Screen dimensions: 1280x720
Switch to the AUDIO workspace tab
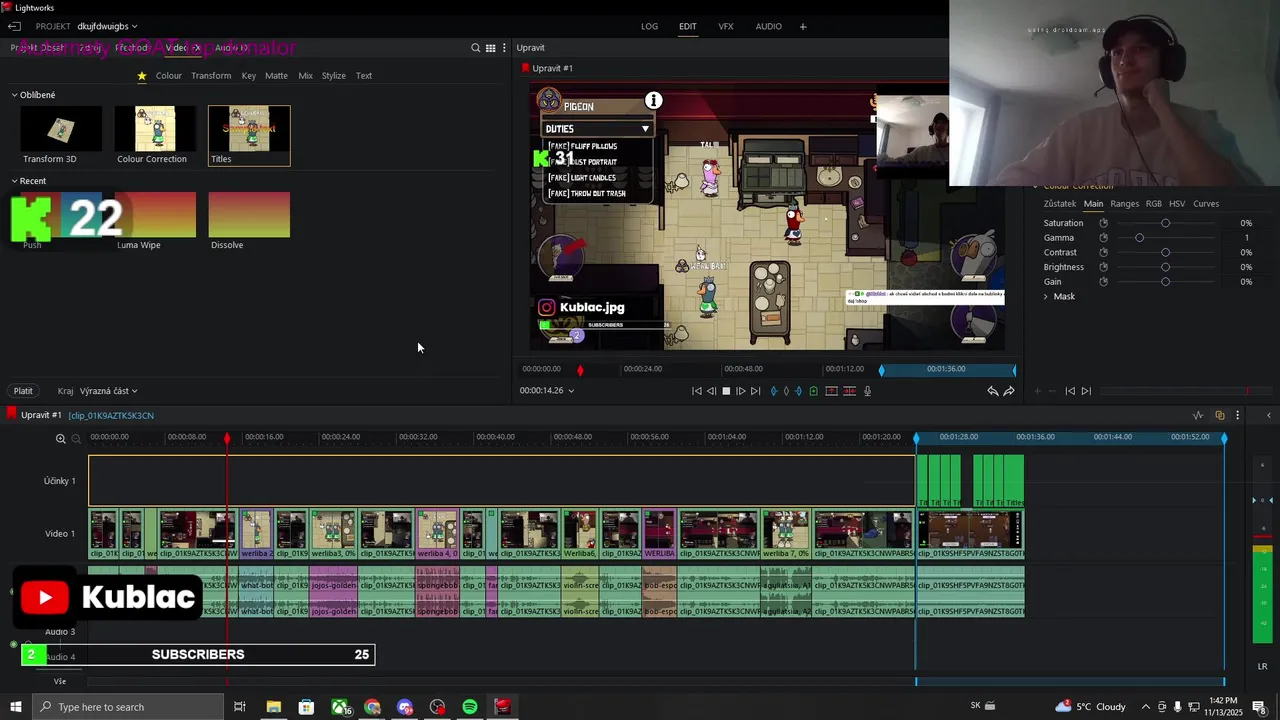coord(769,26)
